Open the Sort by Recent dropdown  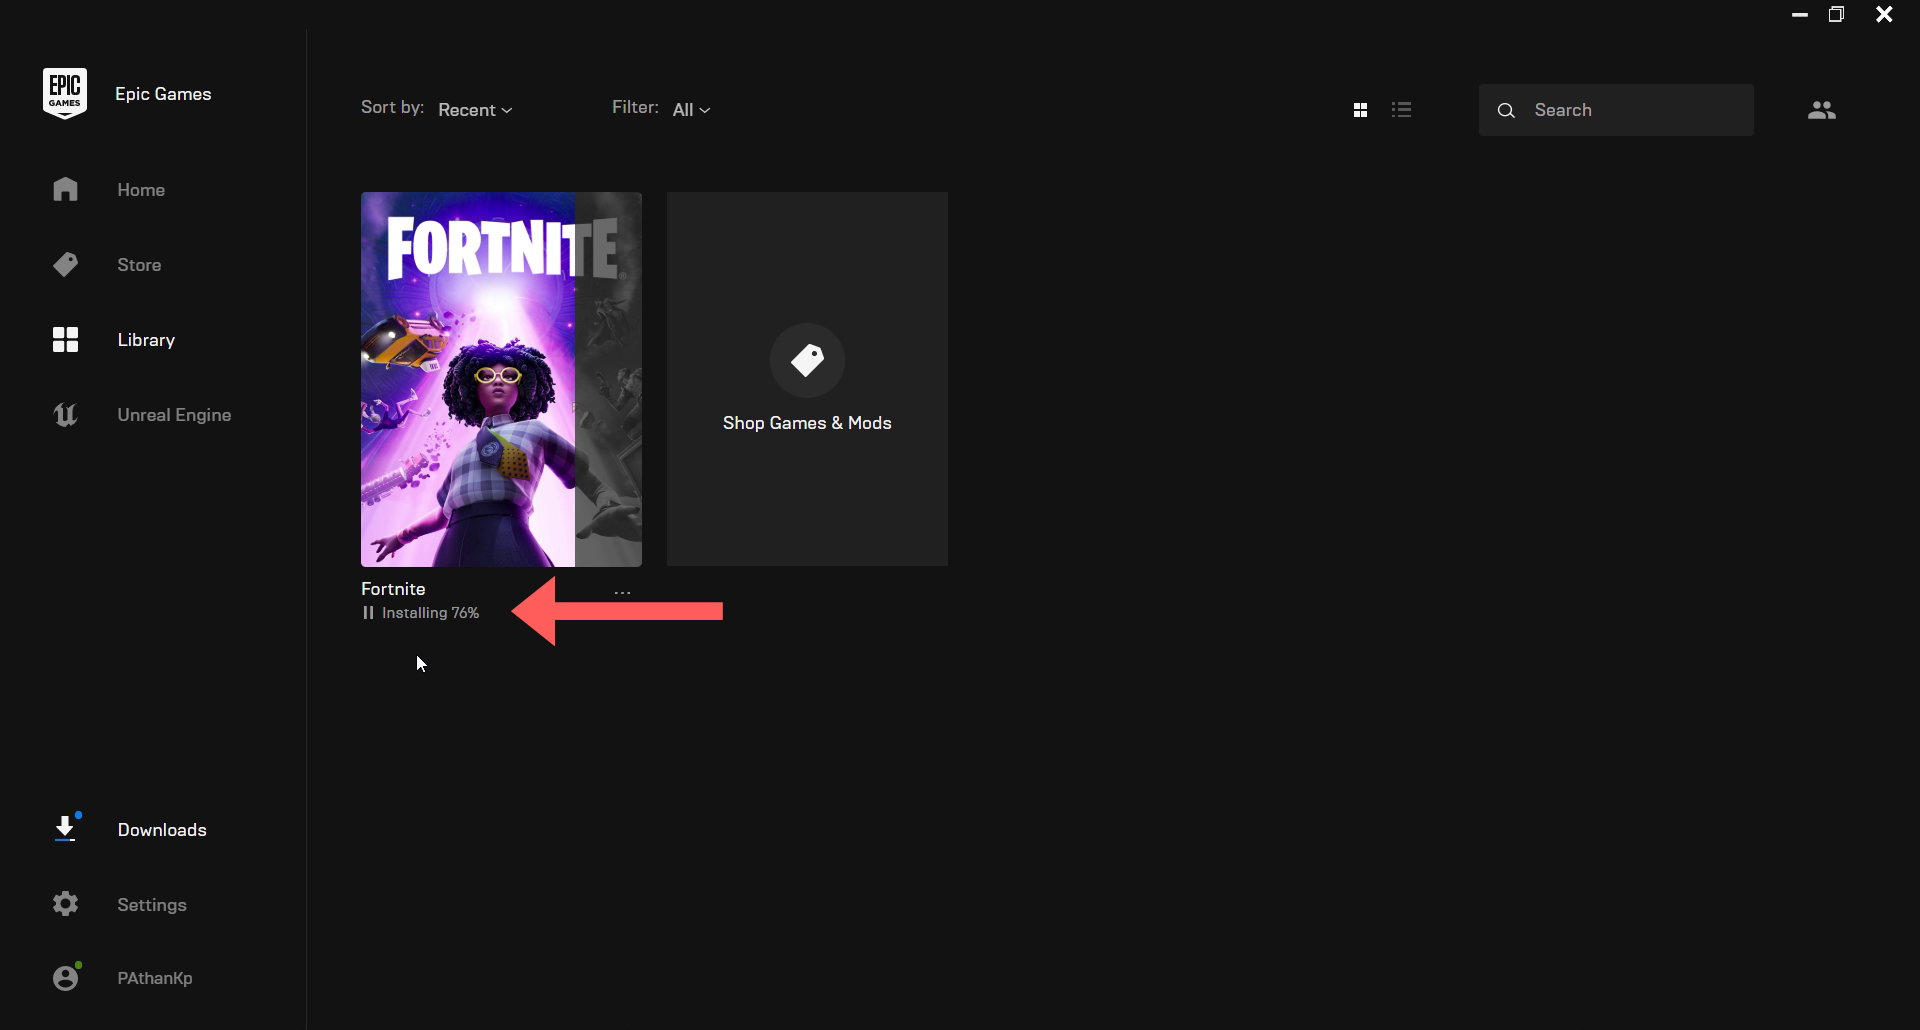click(475, 110)
